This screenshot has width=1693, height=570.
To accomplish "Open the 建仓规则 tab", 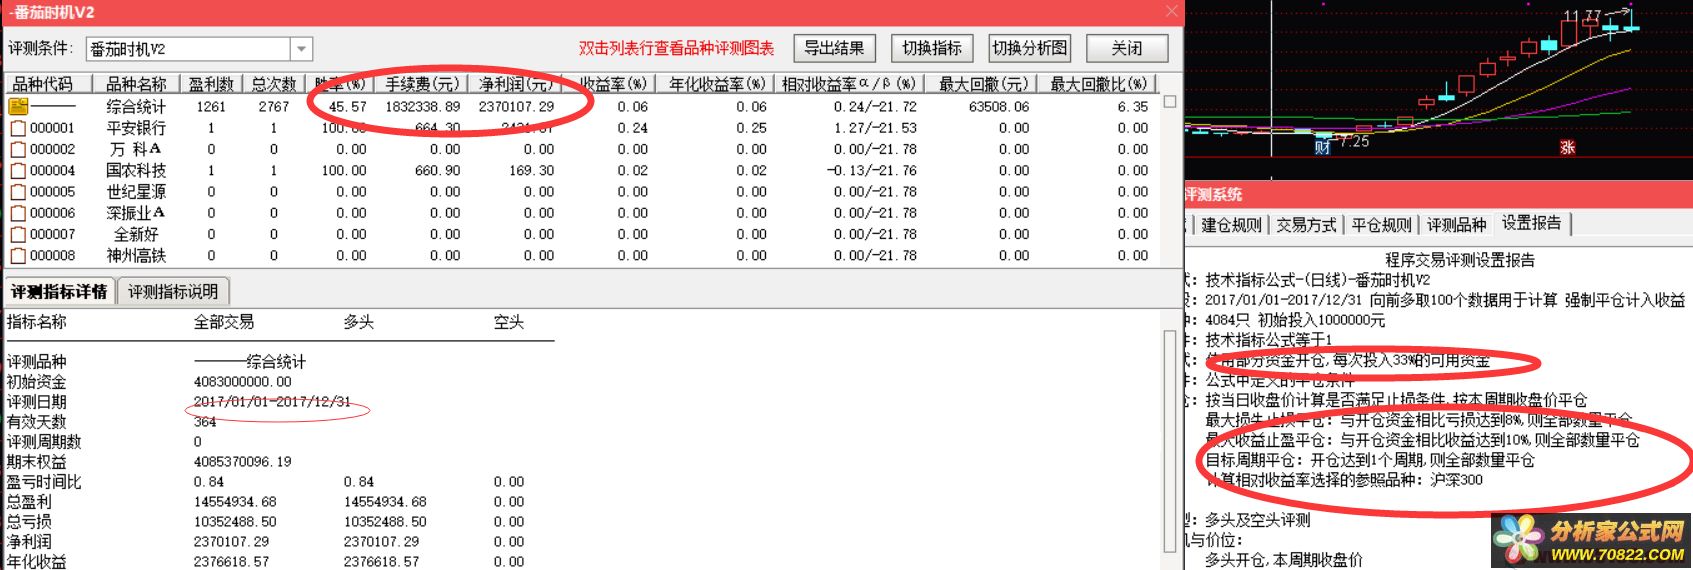I will [1231, 225].
